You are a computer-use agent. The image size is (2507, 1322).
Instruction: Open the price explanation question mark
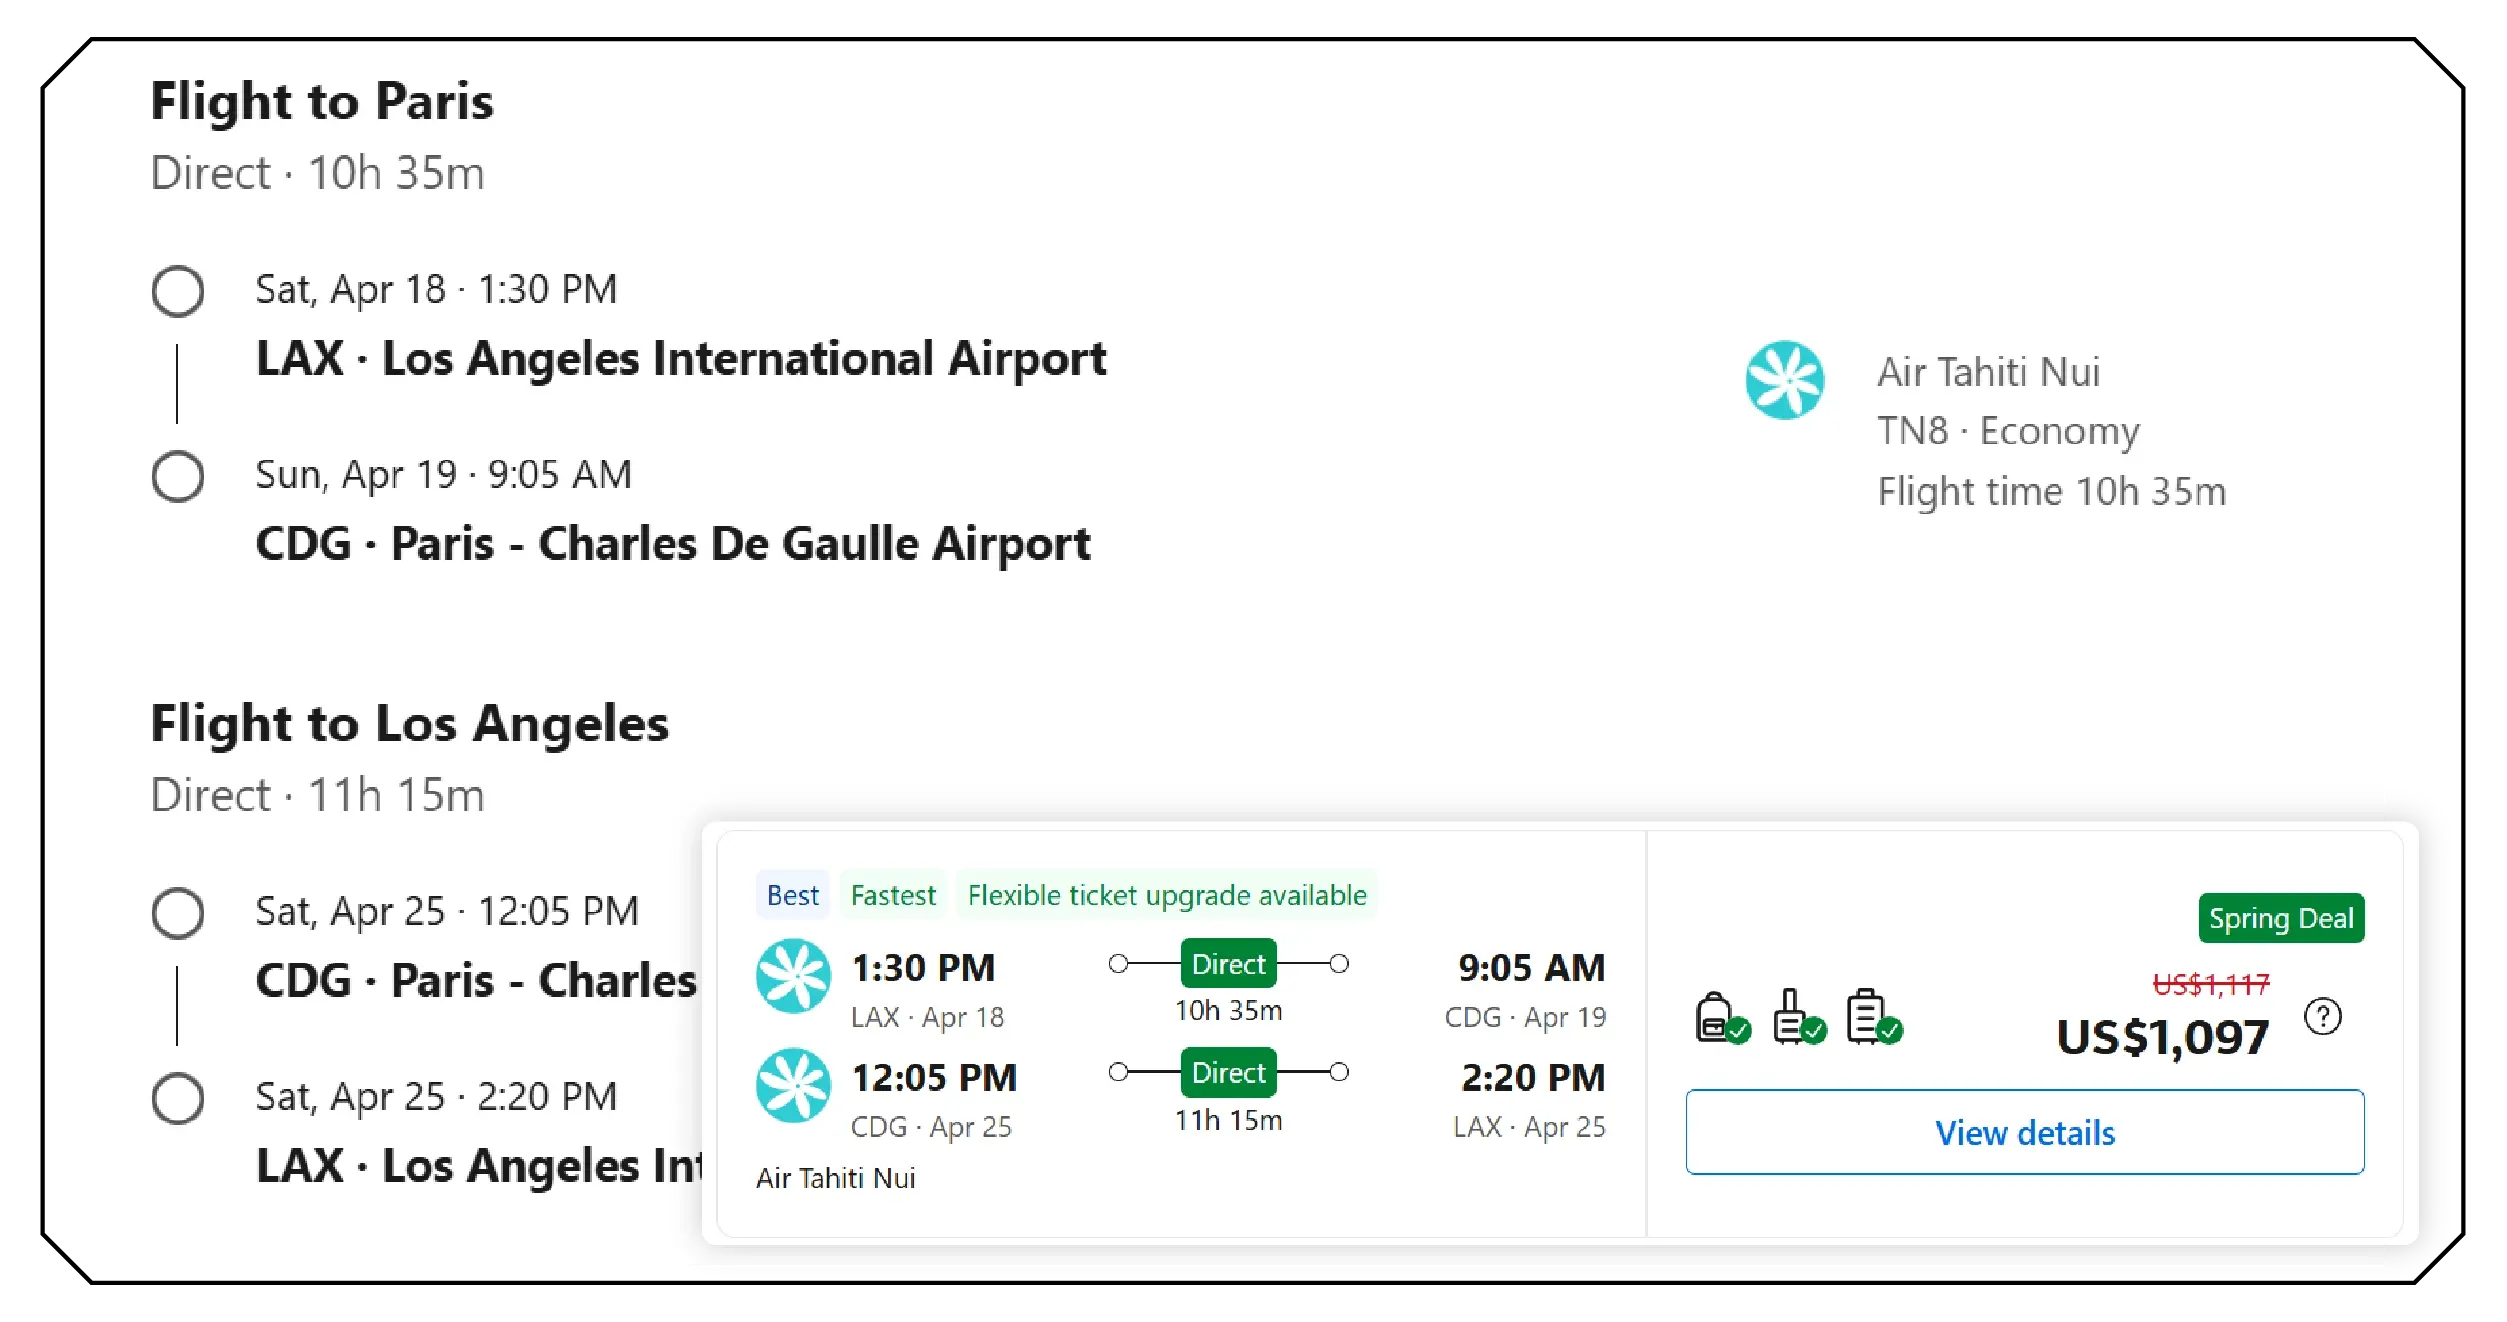pos(2323,1016)
